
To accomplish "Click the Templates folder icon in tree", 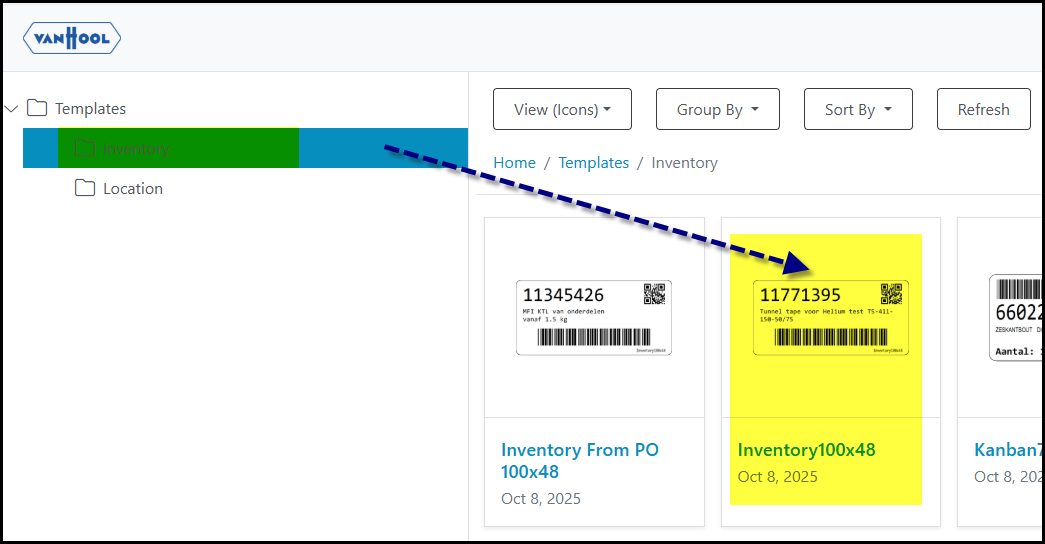I will pyautogui.click(x=37, y=108).
